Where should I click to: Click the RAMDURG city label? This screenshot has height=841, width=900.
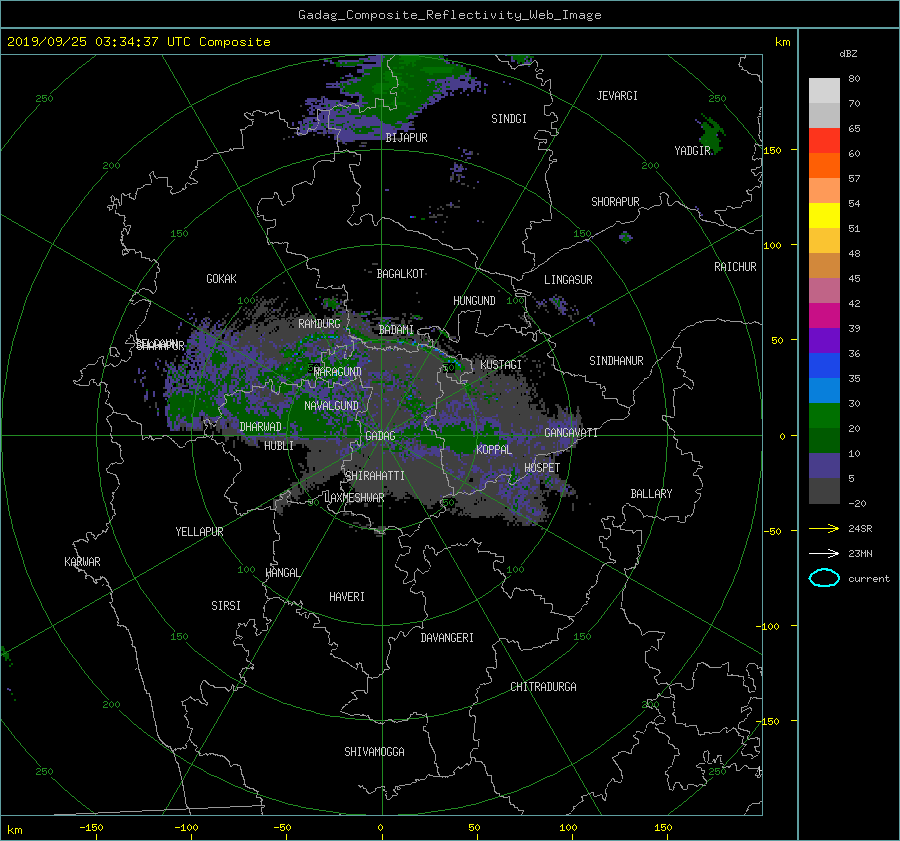pyautogui.click(x=319, y=324)
